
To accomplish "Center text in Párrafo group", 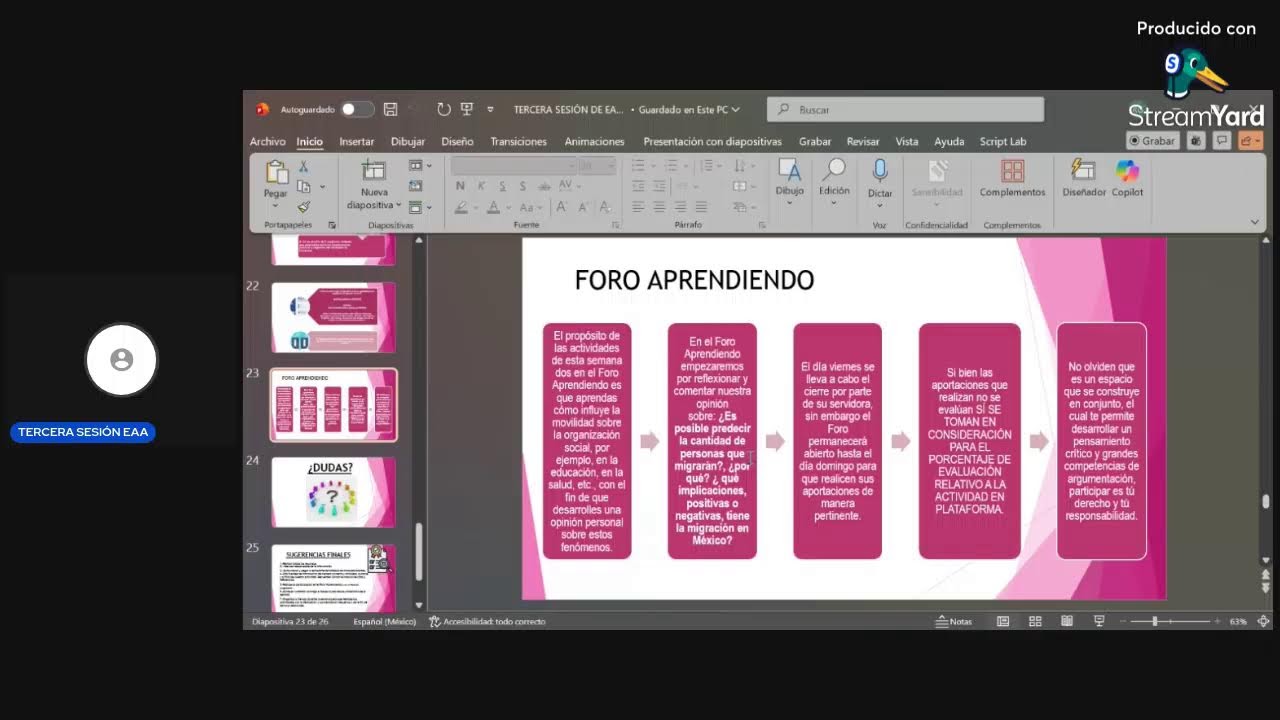I will tap(659, 207).
